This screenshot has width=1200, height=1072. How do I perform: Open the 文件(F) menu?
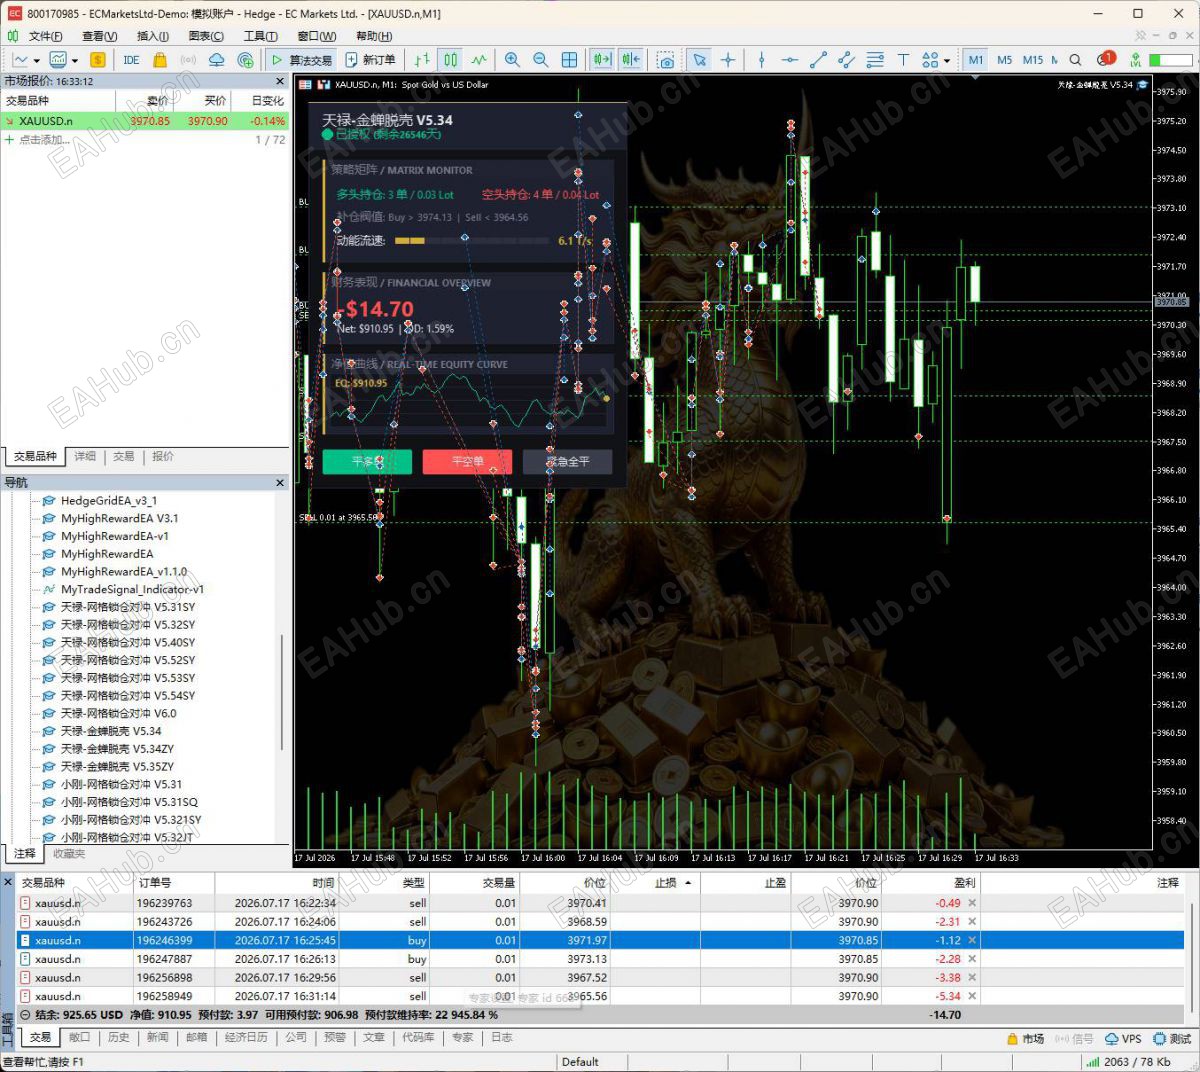tap(46, 36)
